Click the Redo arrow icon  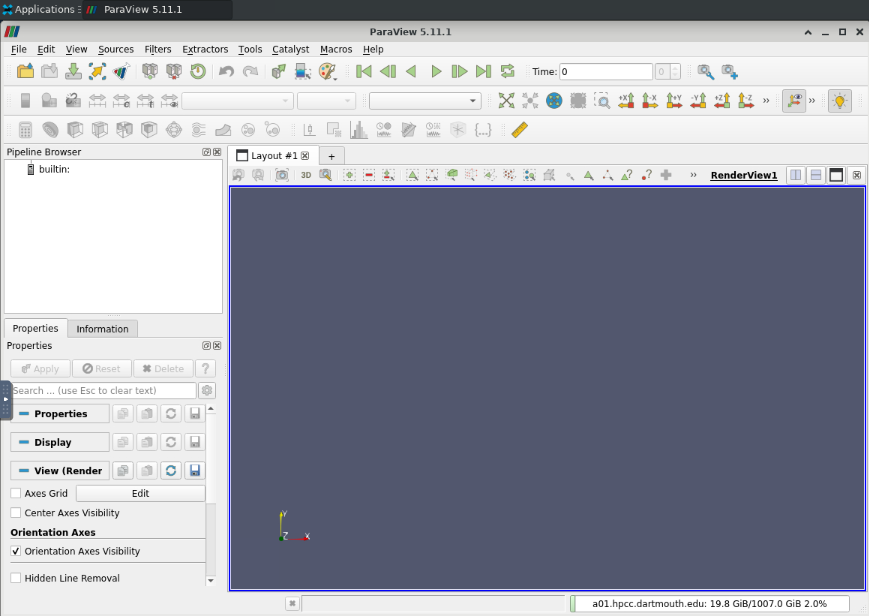point(251,72)
